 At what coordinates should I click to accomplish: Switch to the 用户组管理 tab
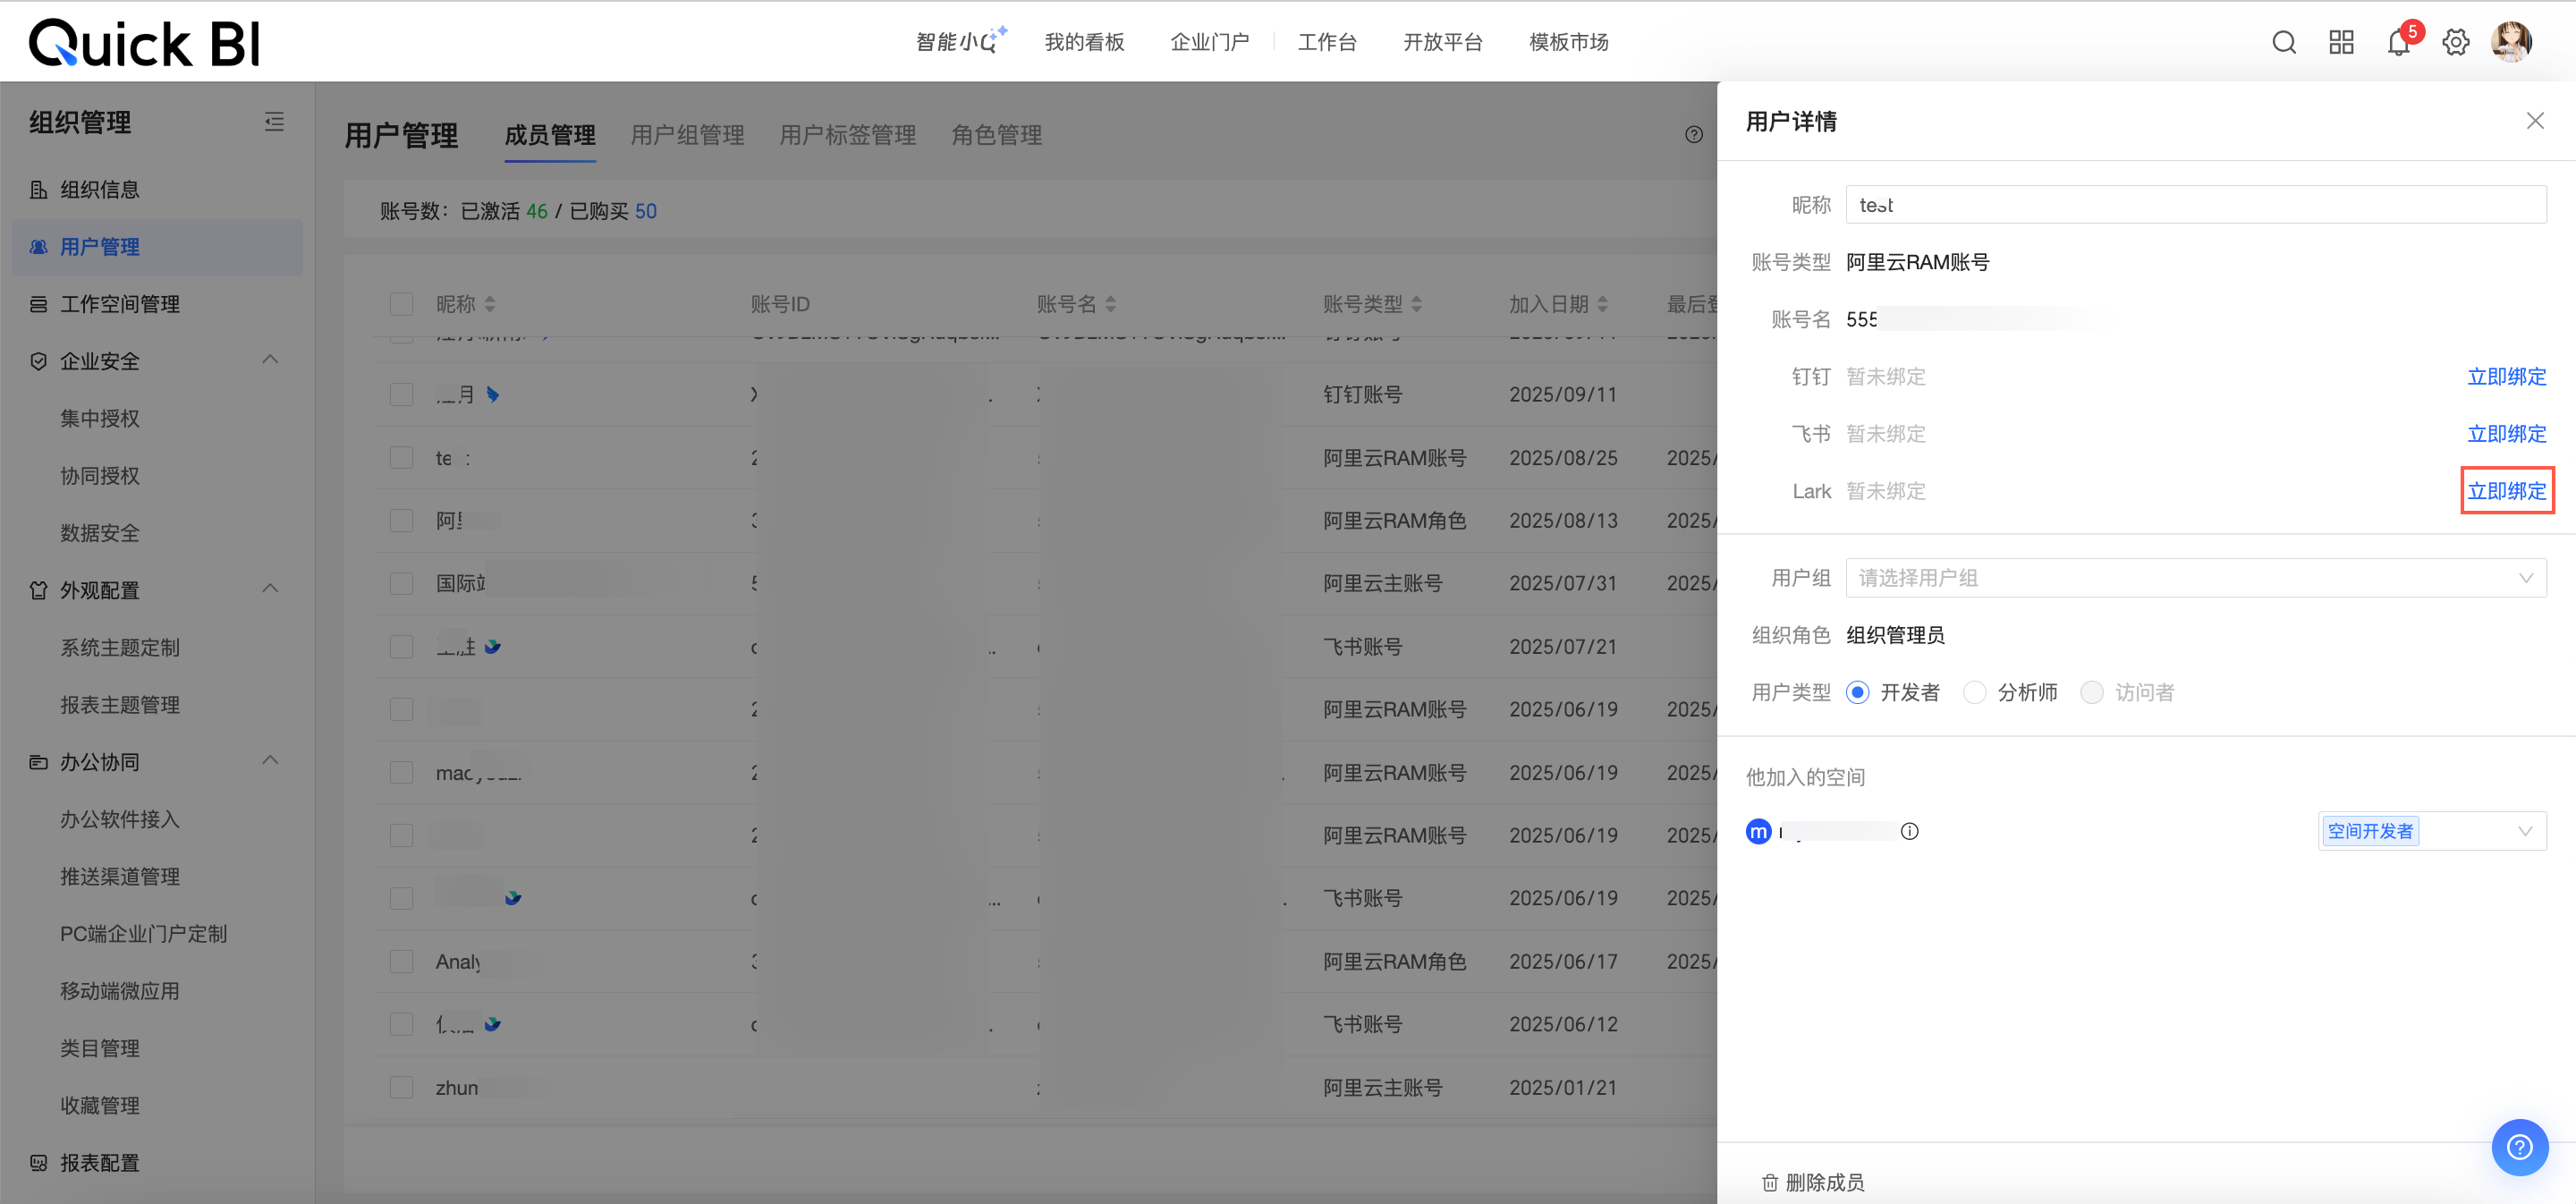687,135
